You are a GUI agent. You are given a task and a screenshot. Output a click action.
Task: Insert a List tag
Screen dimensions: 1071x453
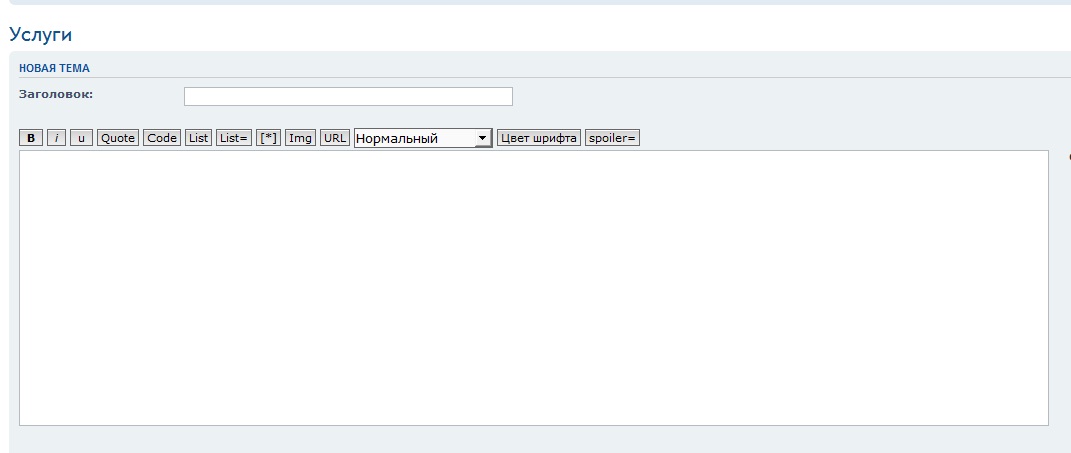(x=199, y=138)
